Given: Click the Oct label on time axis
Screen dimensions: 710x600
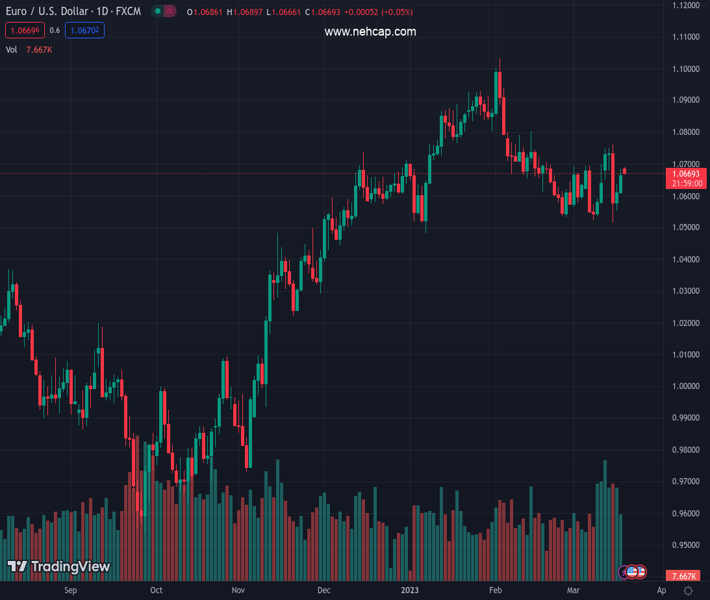Looking at the screenshot, I should click(156, 591).
